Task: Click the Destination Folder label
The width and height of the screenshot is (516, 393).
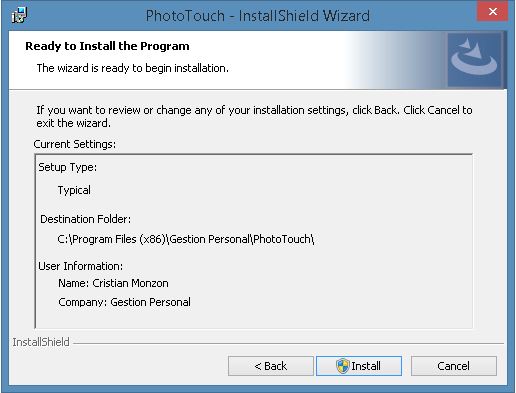Action: point(86,219)
